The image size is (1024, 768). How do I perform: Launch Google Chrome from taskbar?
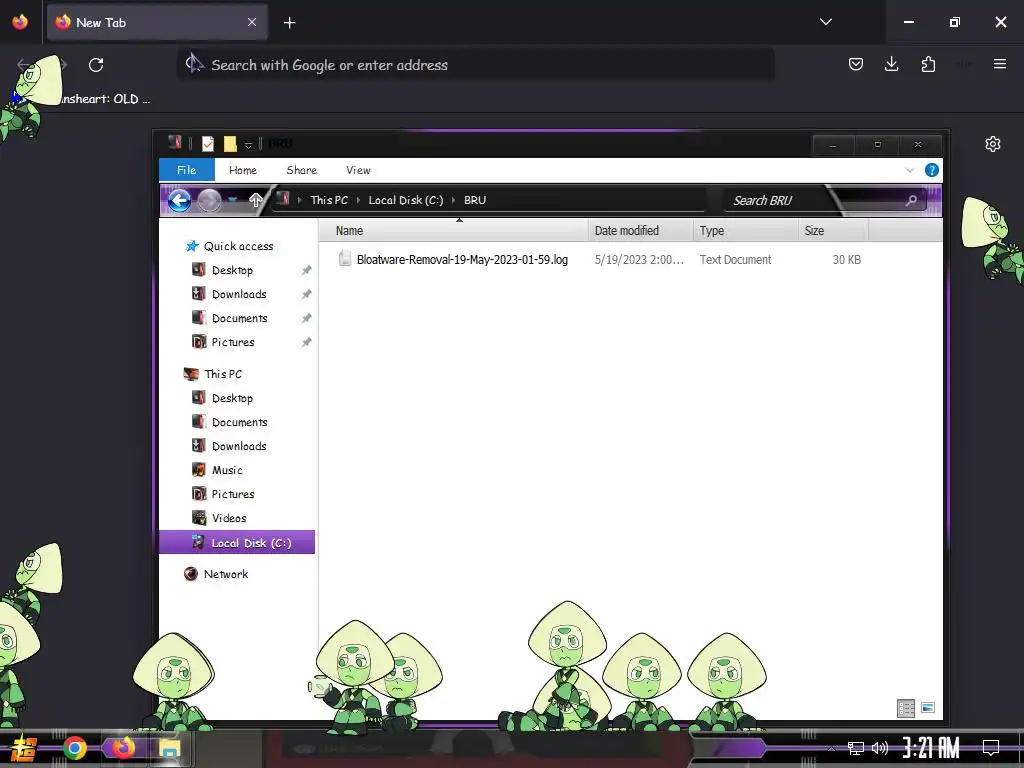point(74,748)
